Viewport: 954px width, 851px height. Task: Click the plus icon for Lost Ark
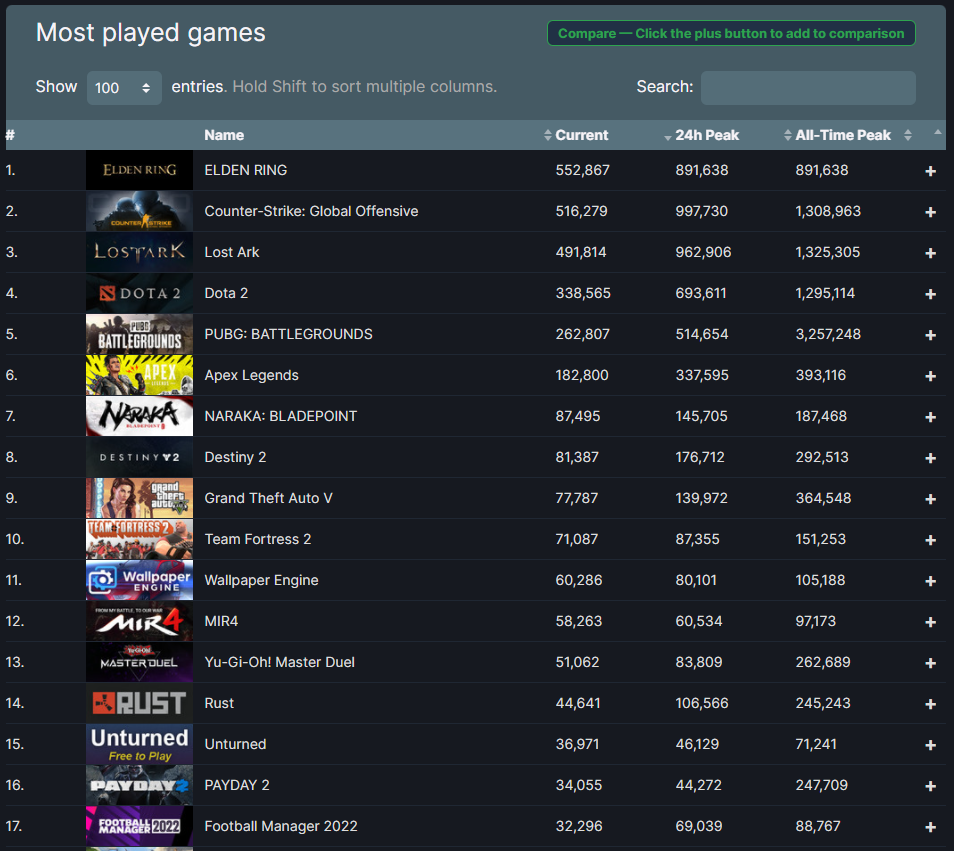pyautogui.click(x=930, y=253)
